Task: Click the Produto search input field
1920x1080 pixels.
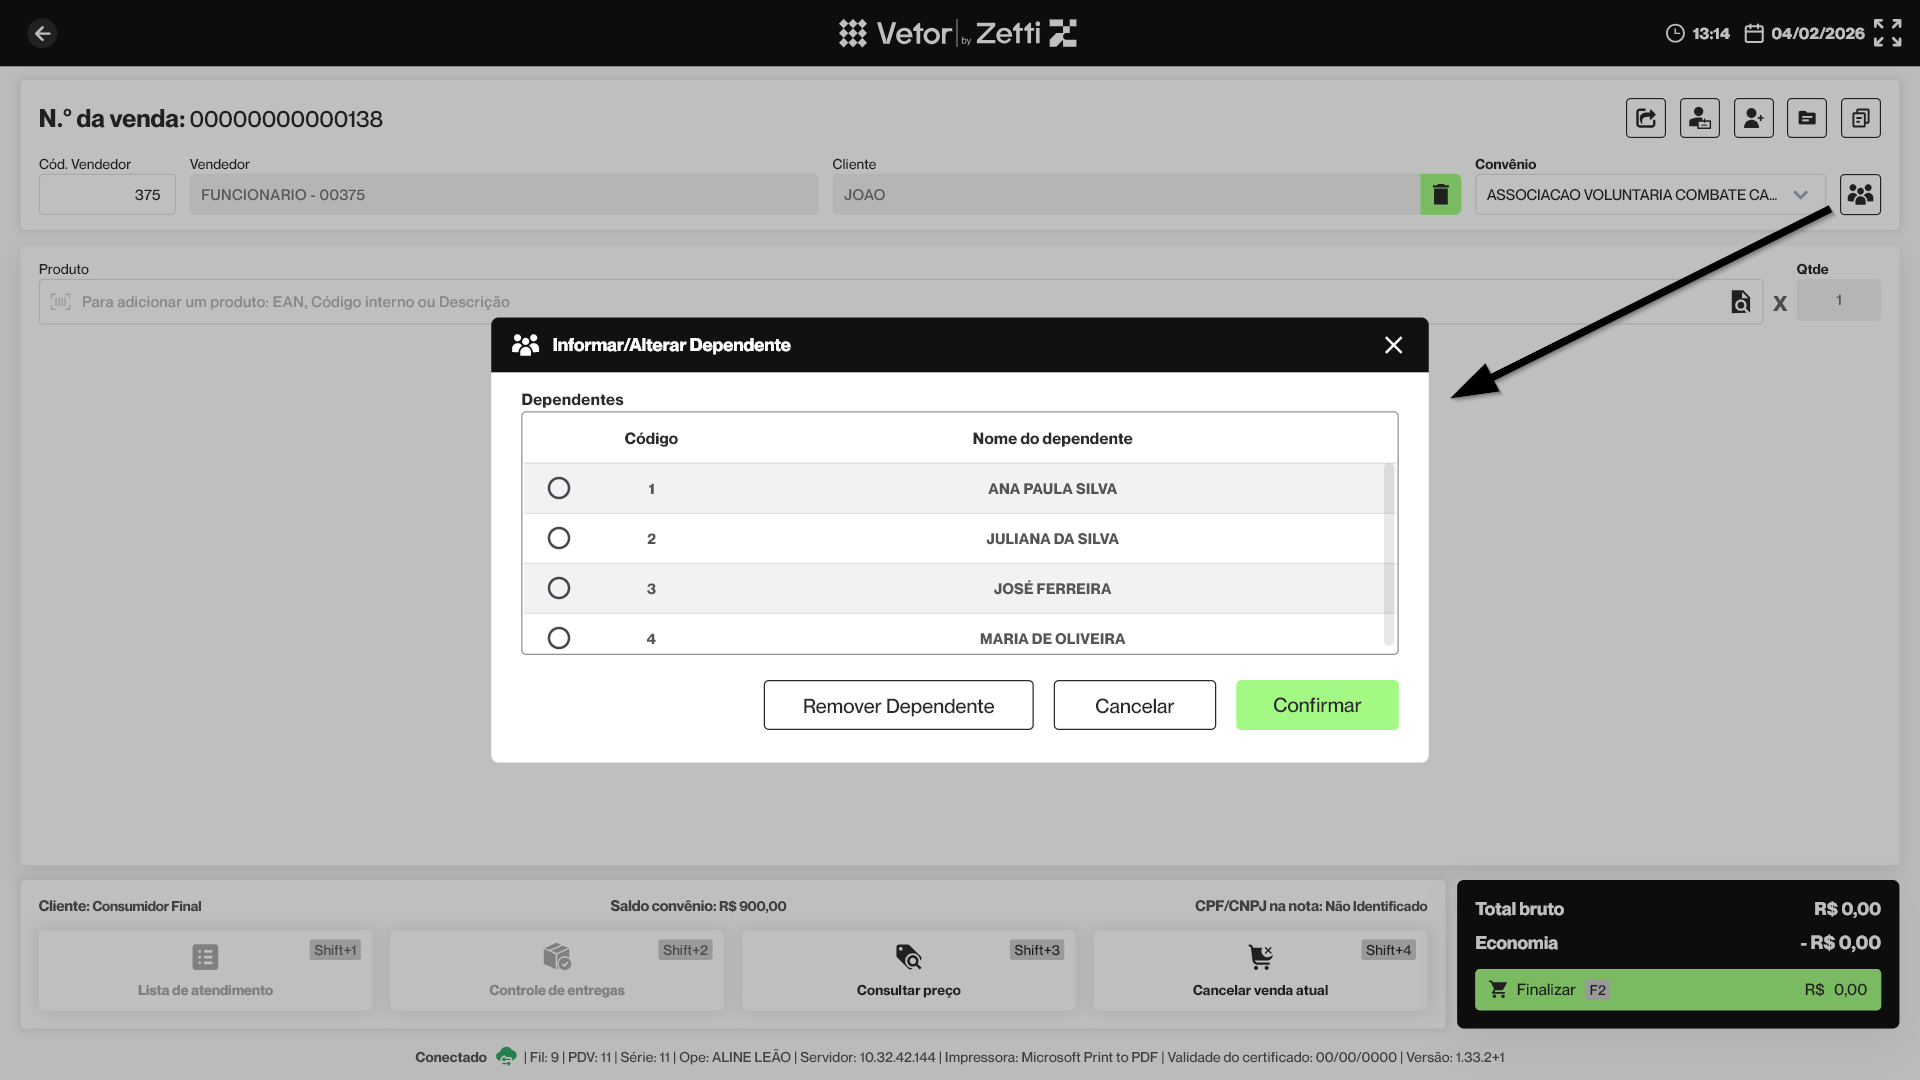Action: (x=880, y=302)
